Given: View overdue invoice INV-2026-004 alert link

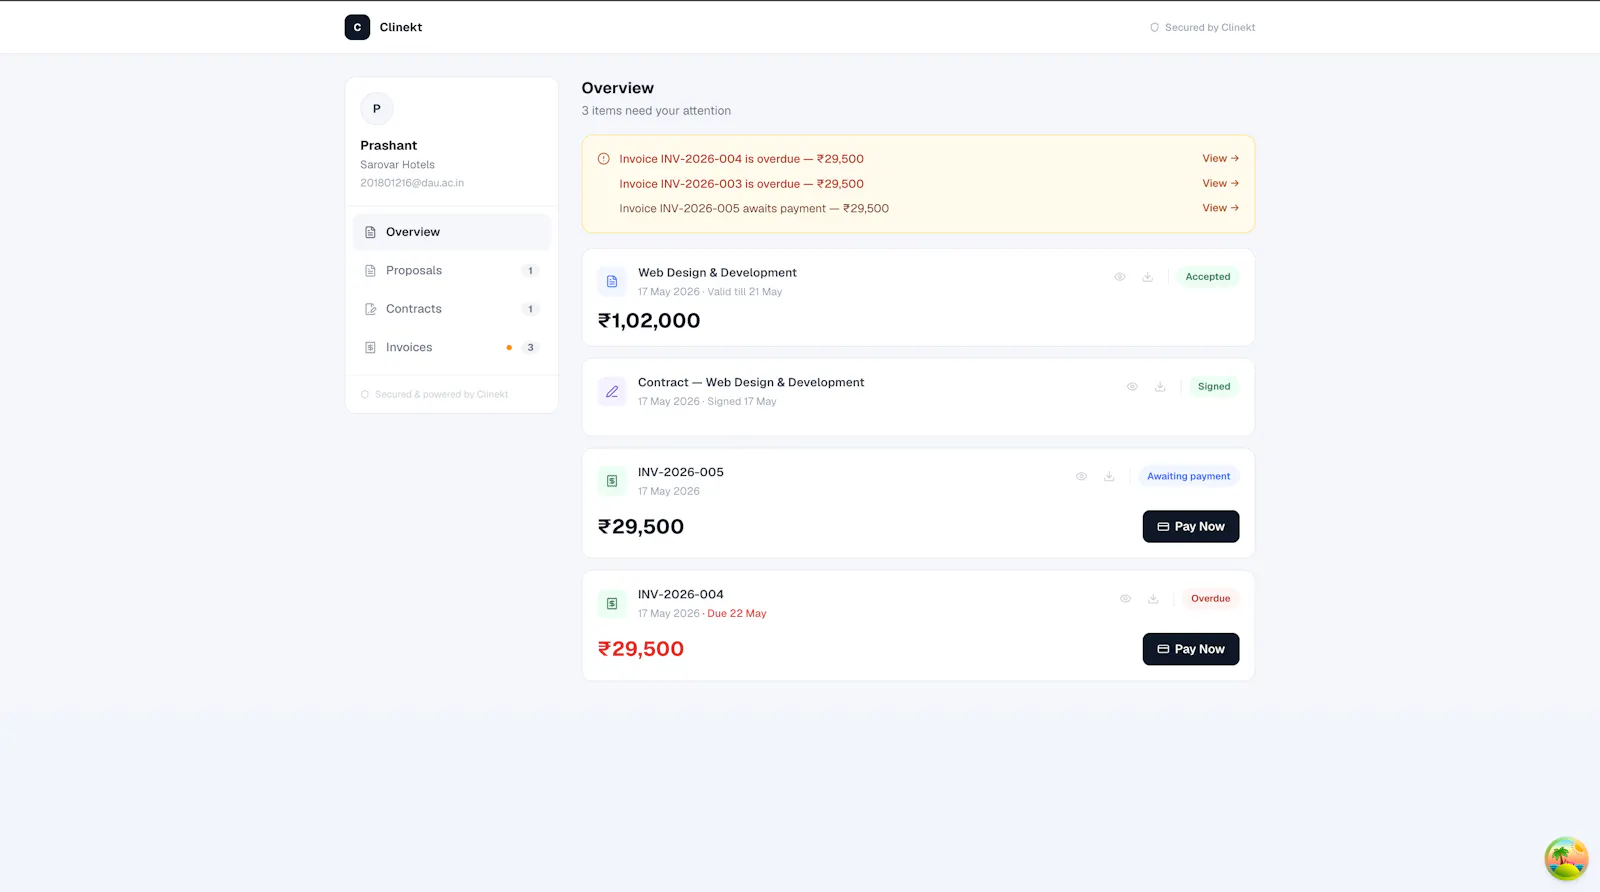Looking at the screenshot, I should [1220, 159].
